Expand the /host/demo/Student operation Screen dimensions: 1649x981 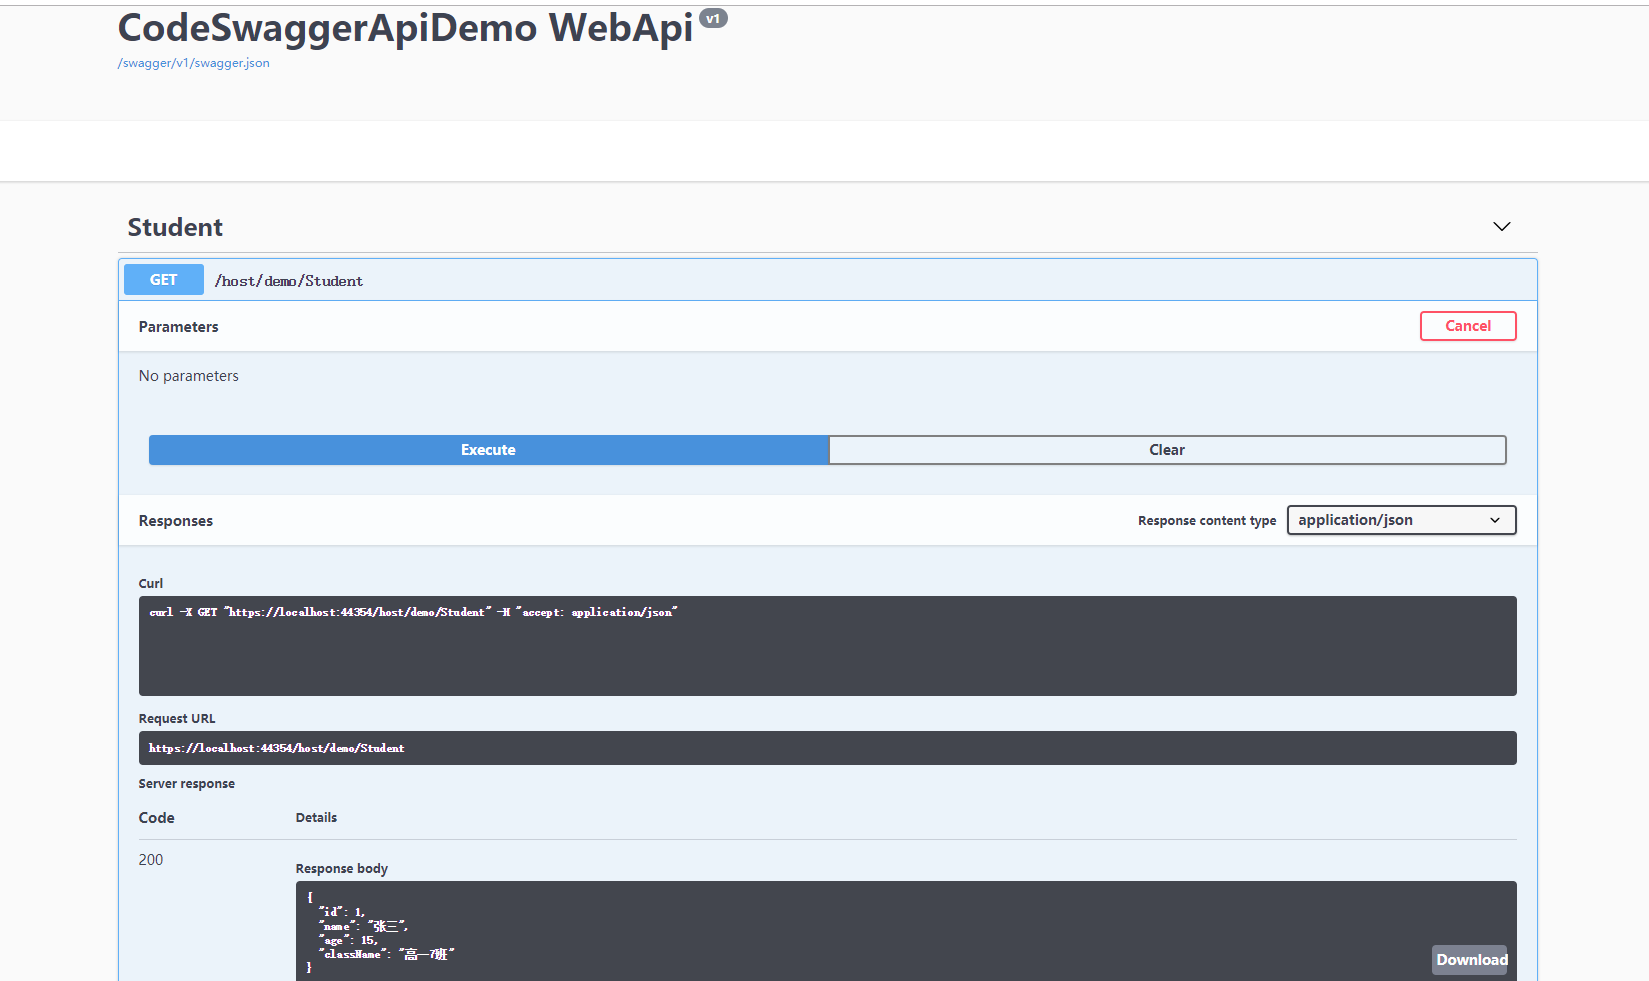pos(288,280)
